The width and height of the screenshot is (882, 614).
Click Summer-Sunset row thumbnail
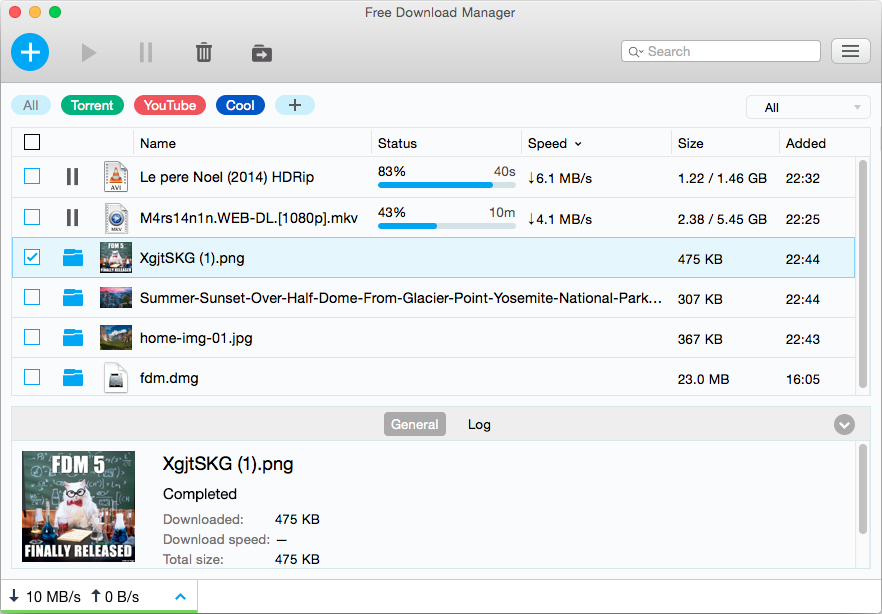[116, 297]
